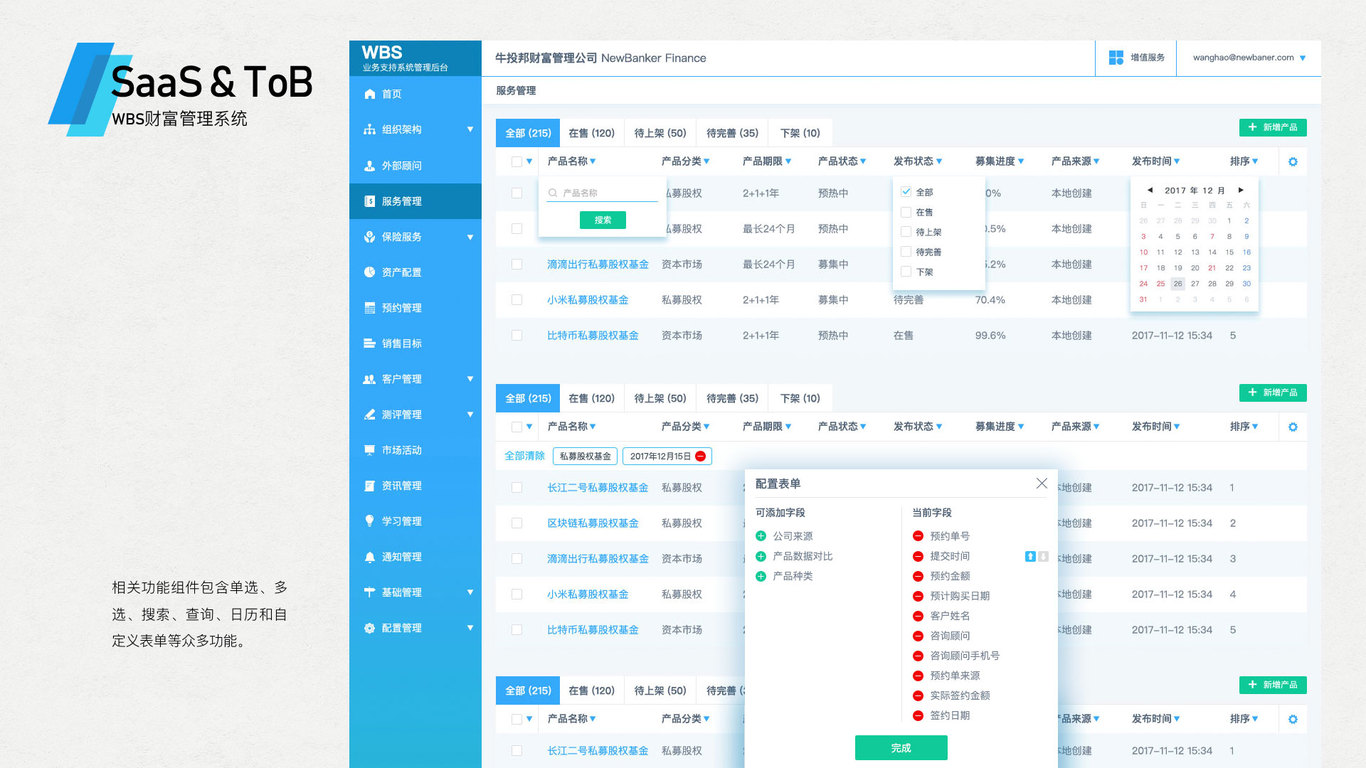This screenshot has height=768, width=1366.
Task: Expand the 客户管理 sidebar submenu arrow
Action: click(x=470, y=379)
